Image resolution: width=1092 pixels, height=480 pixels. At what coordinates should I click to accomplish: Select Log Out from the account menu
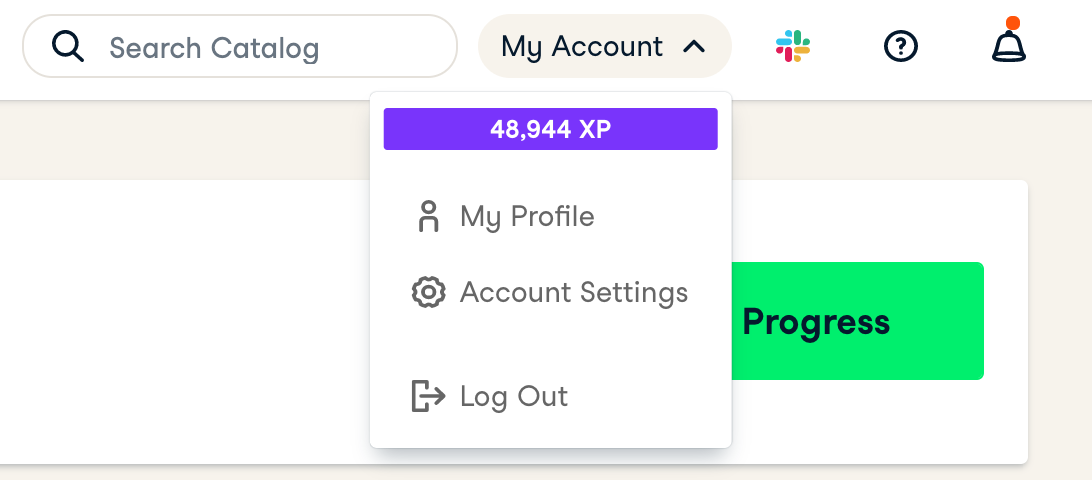tap(513, 396)
